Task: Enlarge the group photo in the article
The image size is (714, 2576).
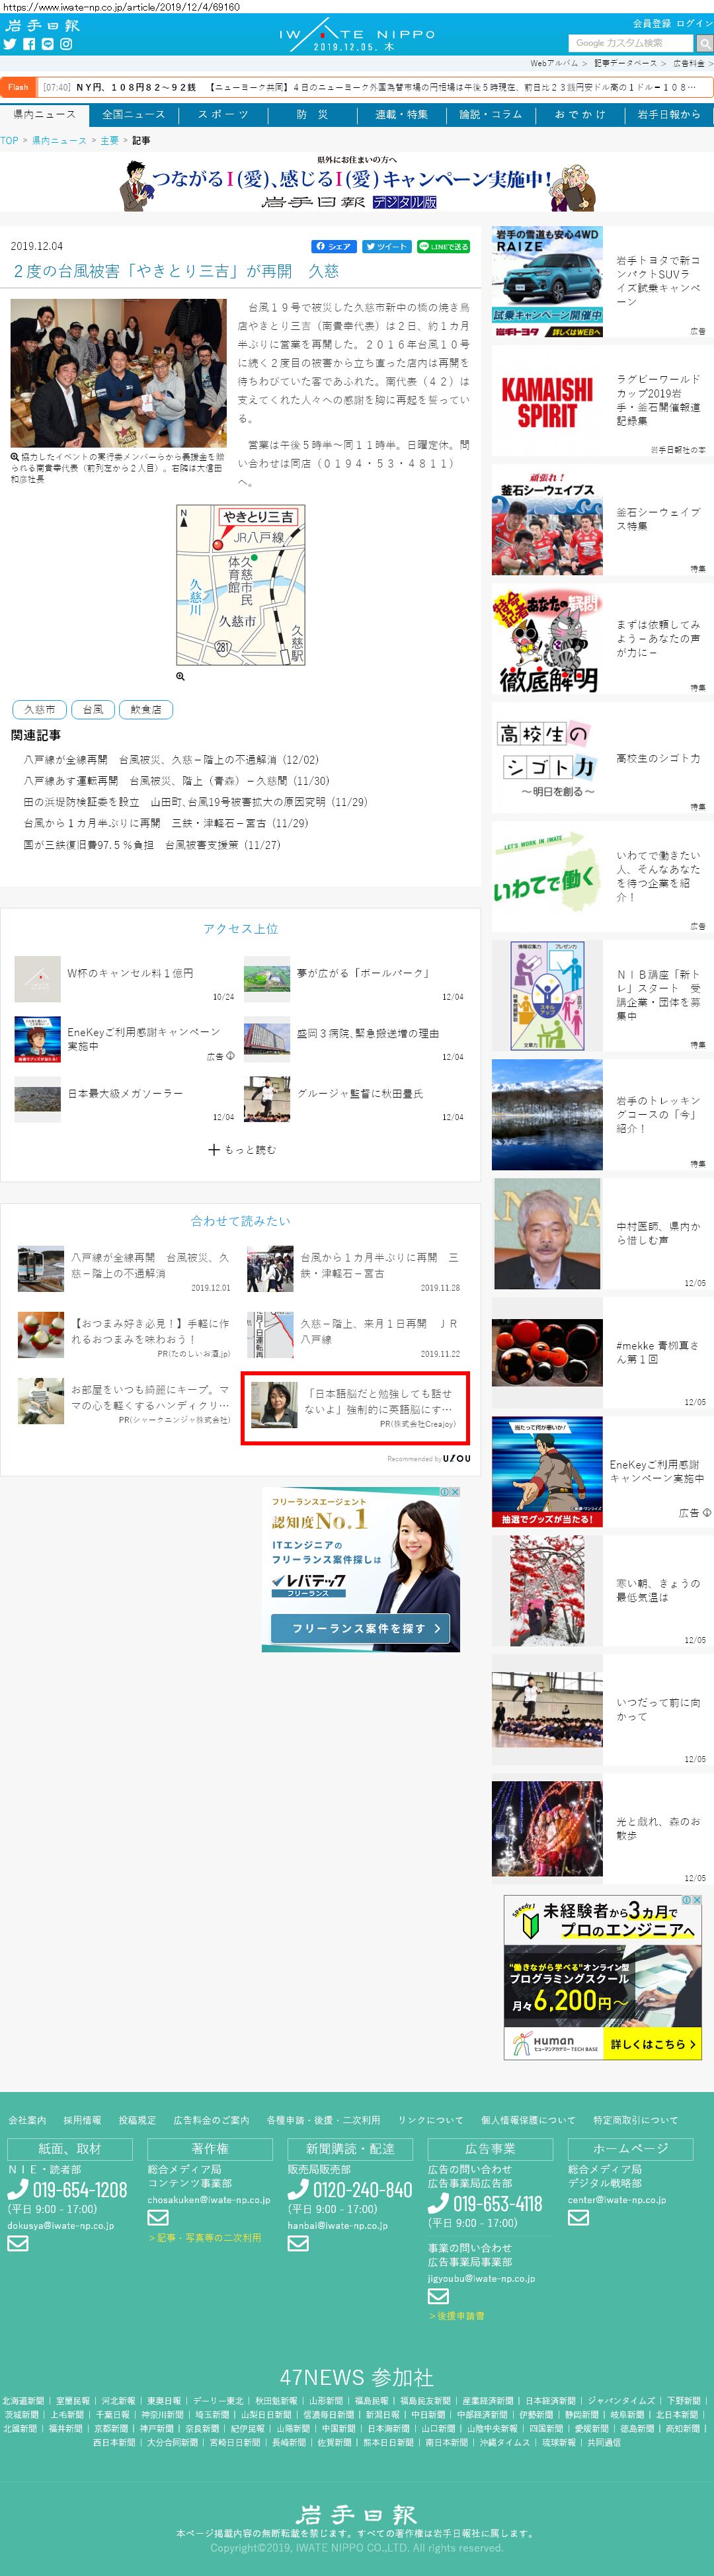Action: pos(118,373)
